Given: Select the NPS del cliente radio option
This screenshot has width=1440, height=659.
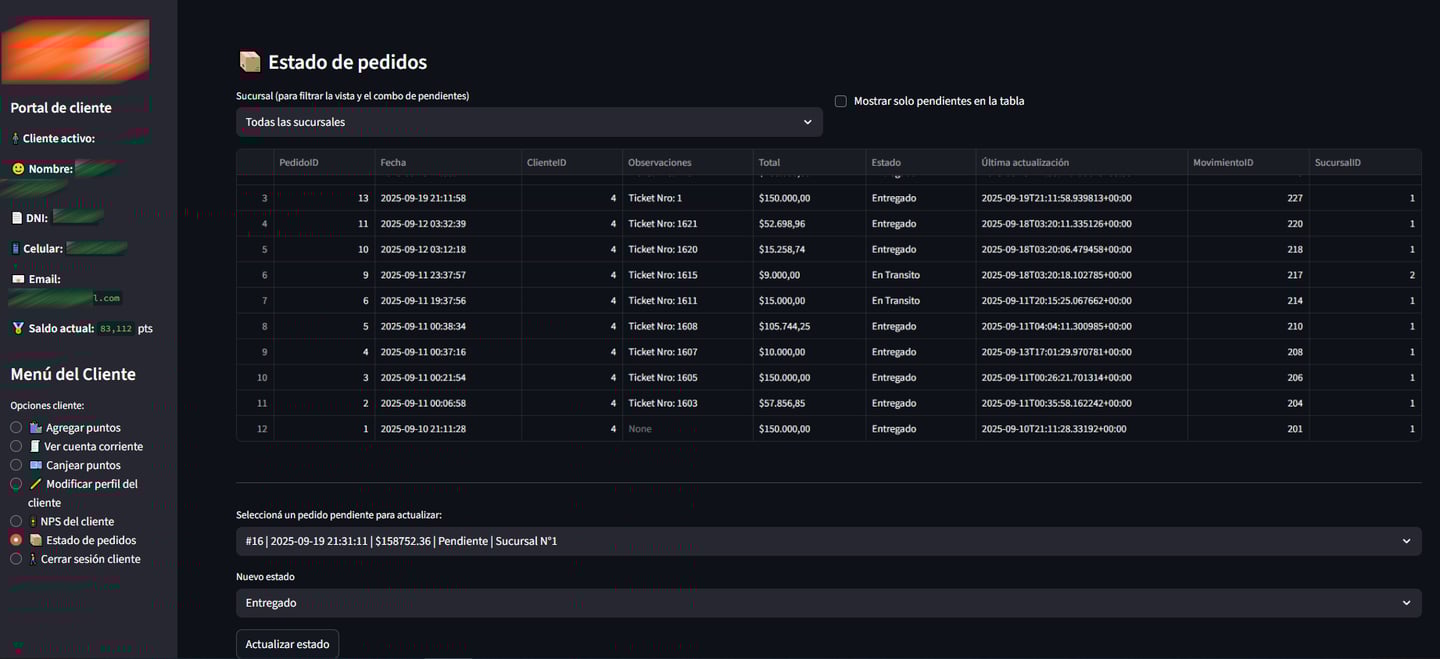Looking at the screenshot, I should coord(16,521).
